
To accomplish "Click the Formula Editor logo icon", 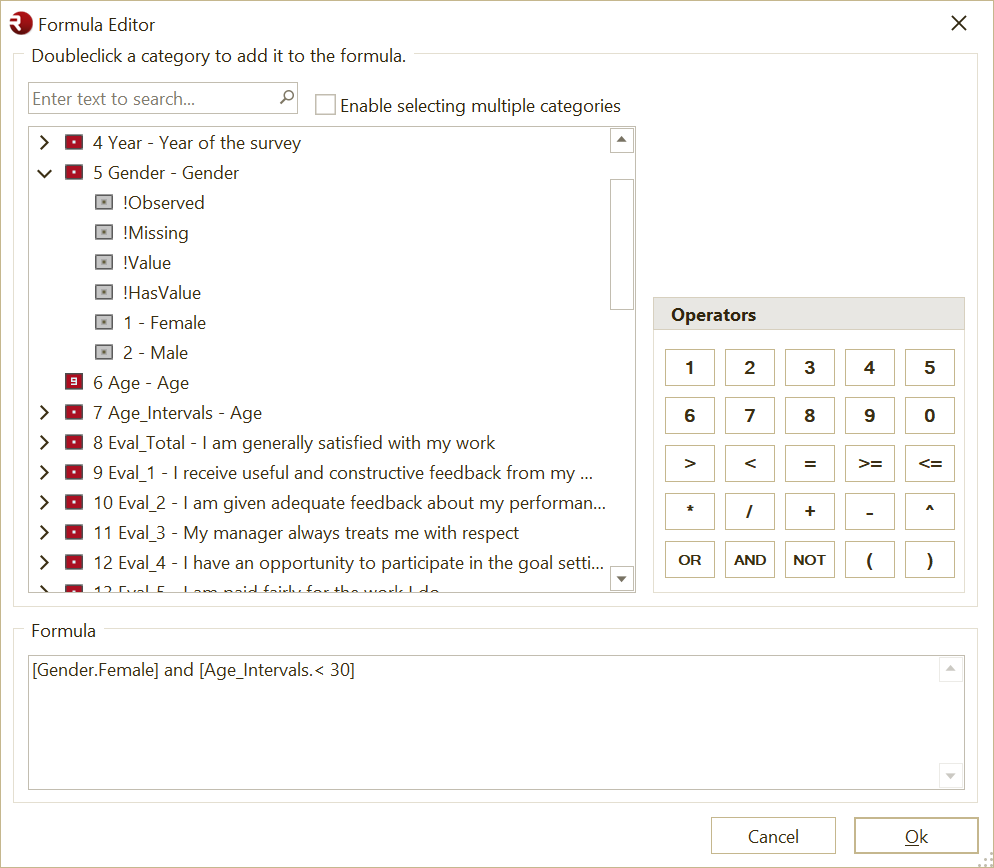I will click(x=20, y=23).
